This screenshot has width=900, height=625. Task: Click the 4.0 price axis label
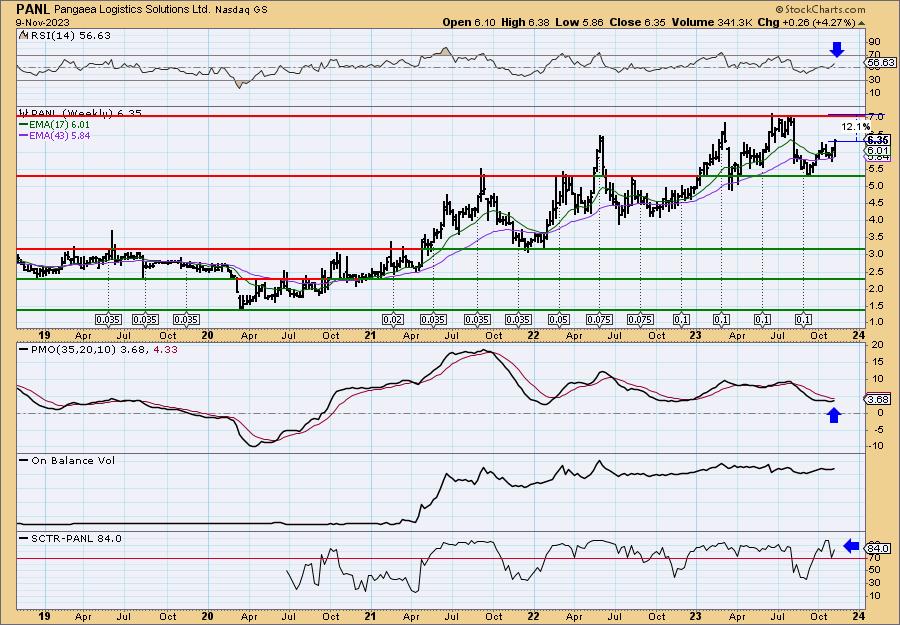pos(875,220)
